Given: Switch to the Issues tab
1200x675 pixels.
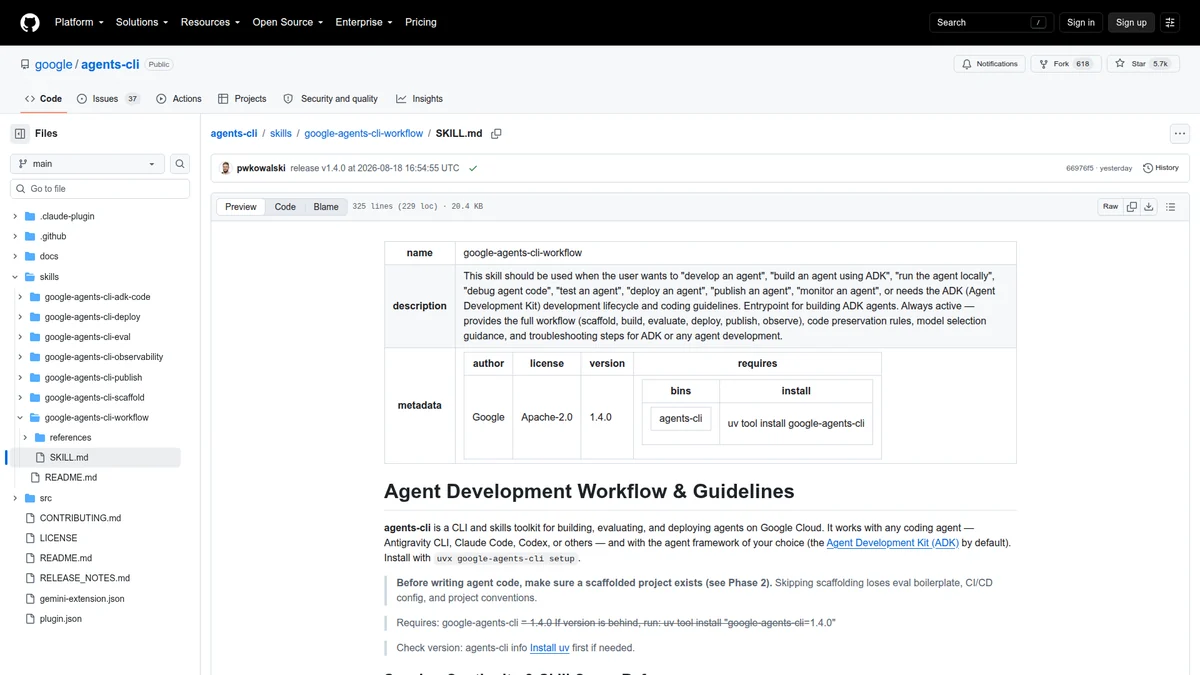Looking at the screenshot, I should [x=108, y=99].
